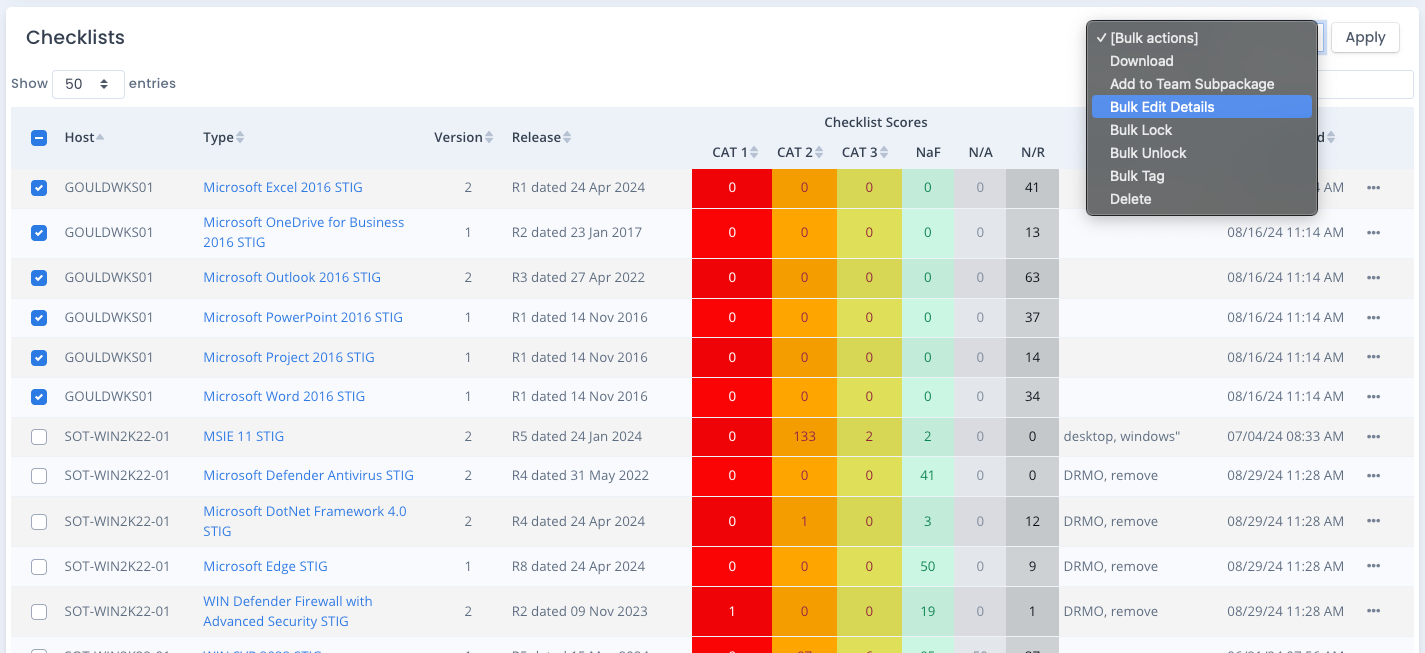
Task: Click the three dots on DotNet Framework 4.0 row
Action: coord(1373,522)
